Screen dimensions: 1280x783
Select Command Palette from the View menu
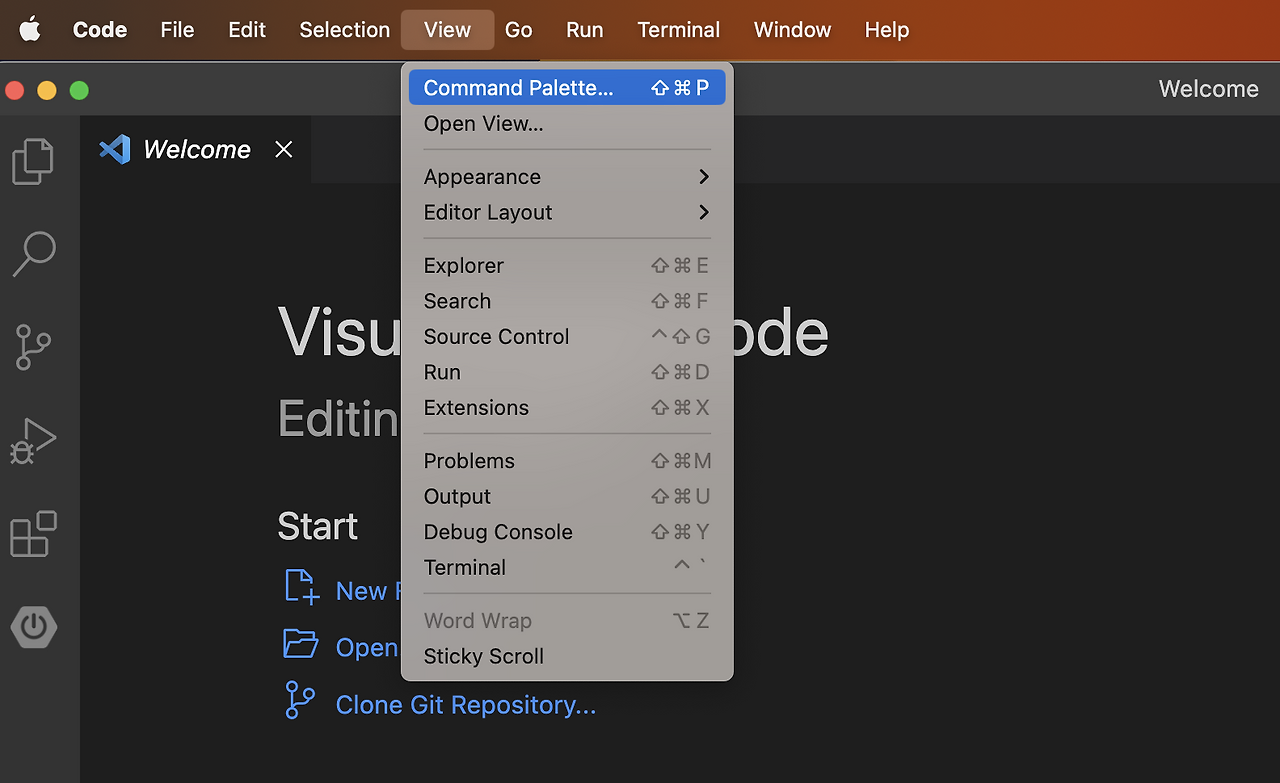(x=519, y=87)
